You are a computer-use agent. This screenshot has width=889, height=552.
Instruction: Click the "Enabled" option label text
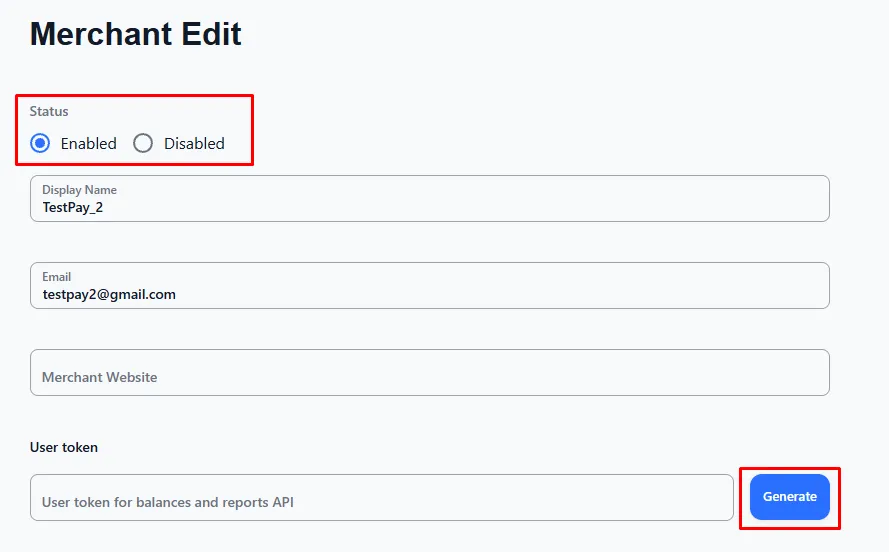pyautogui.click(x=88, y=143)
